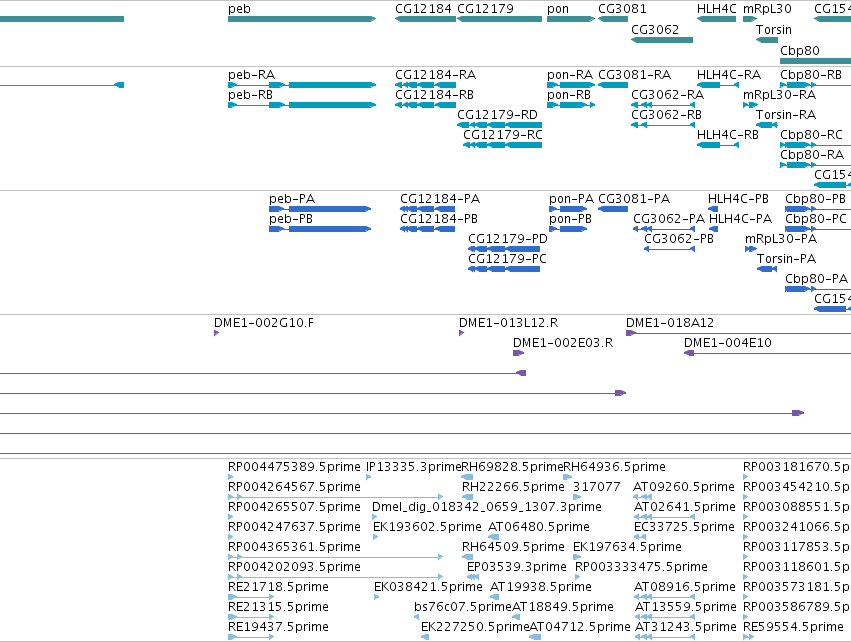
Task: Select protein CG12179-PD
Action: coord(504,249)
